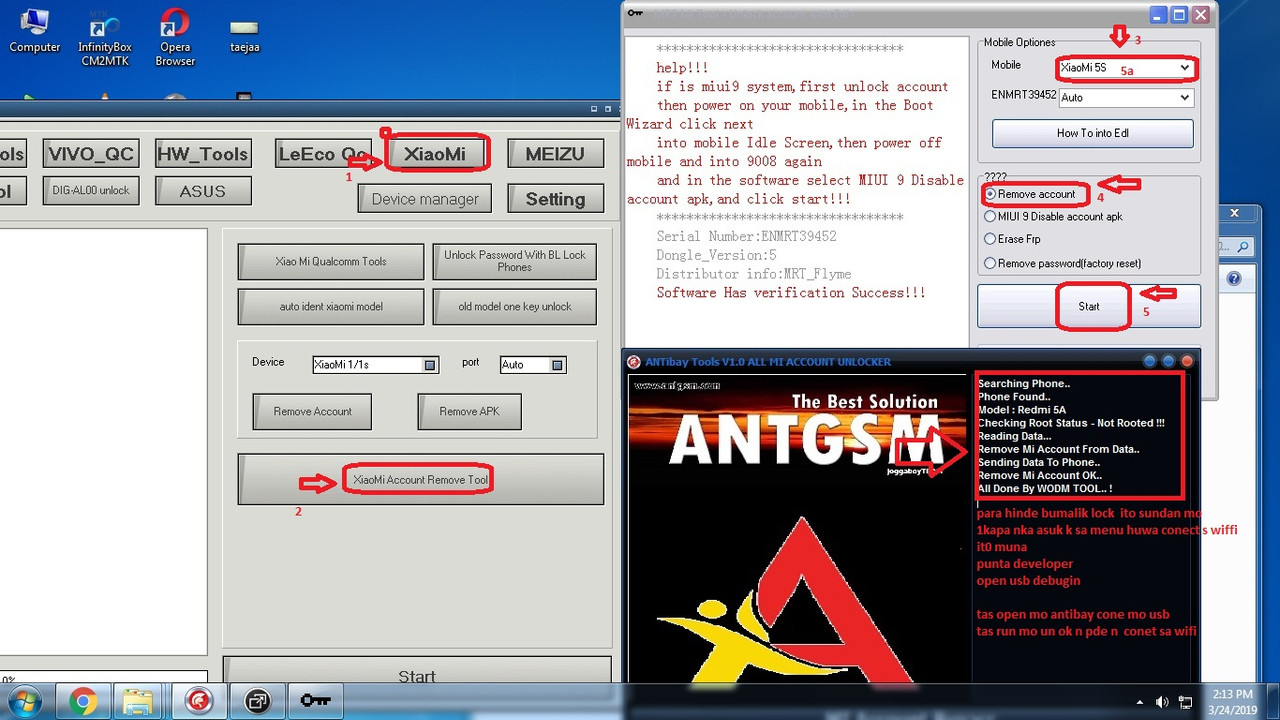Open network status tray icon
The width and height of the screenshot is (1280, 720).
click(1186, 702)
